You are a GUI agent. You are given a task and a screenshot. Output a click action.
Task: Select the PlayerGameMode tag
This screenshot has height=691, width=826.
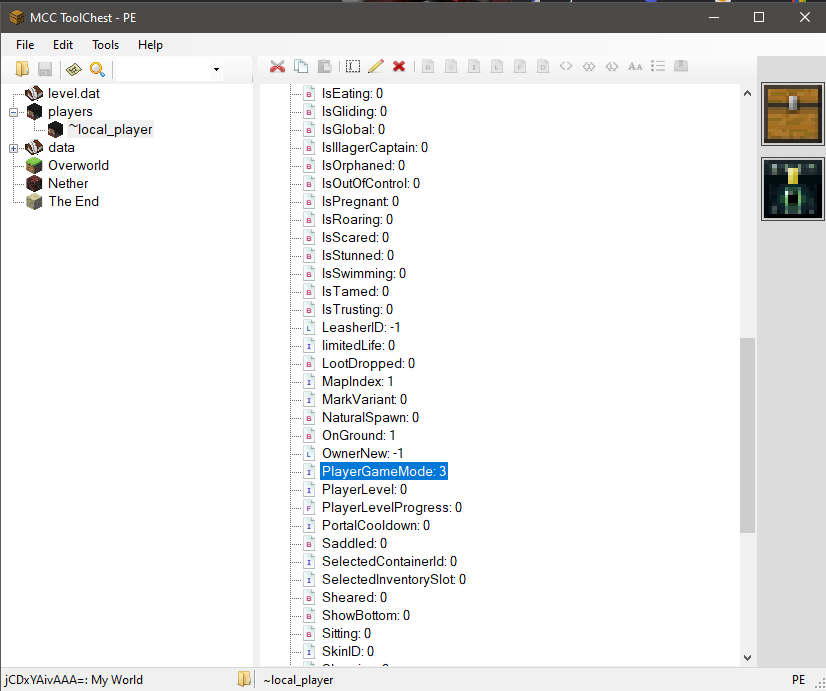click(384, 471)
